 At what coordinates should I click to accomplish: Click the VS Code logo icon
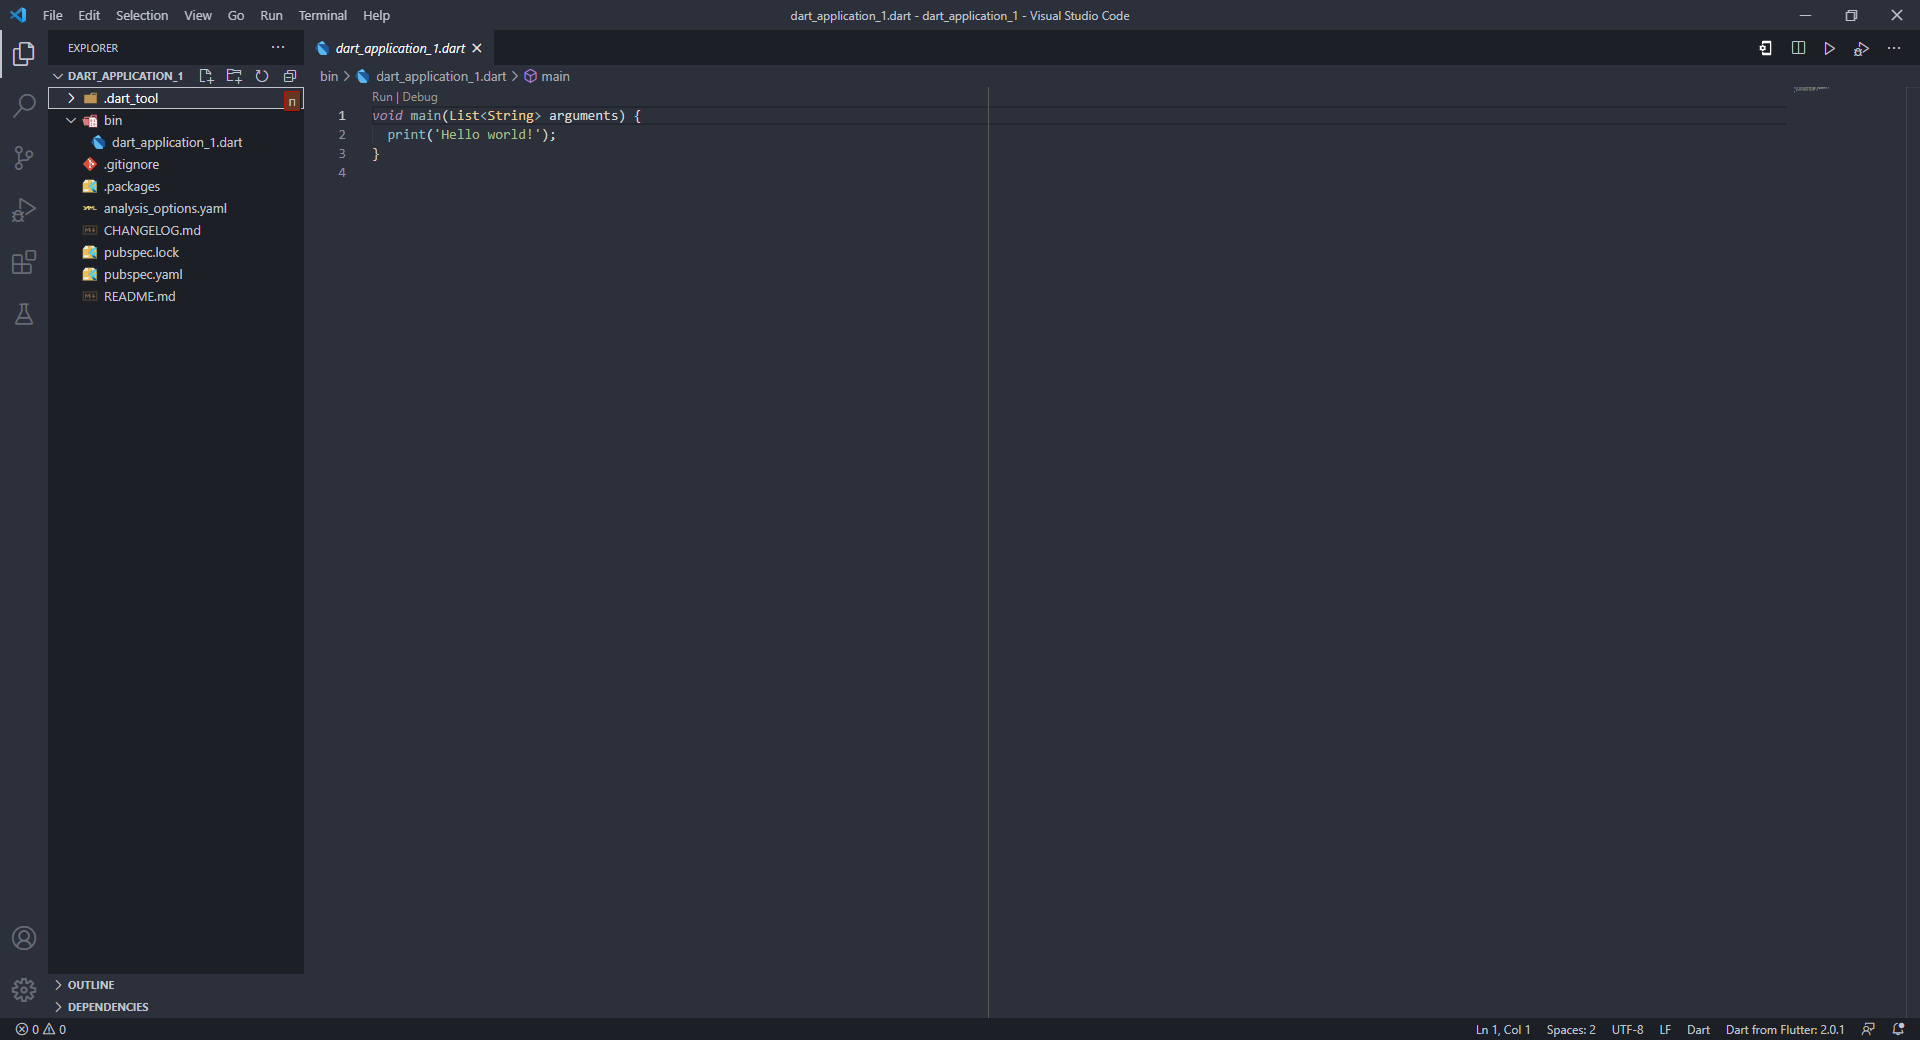pos(18,15)
